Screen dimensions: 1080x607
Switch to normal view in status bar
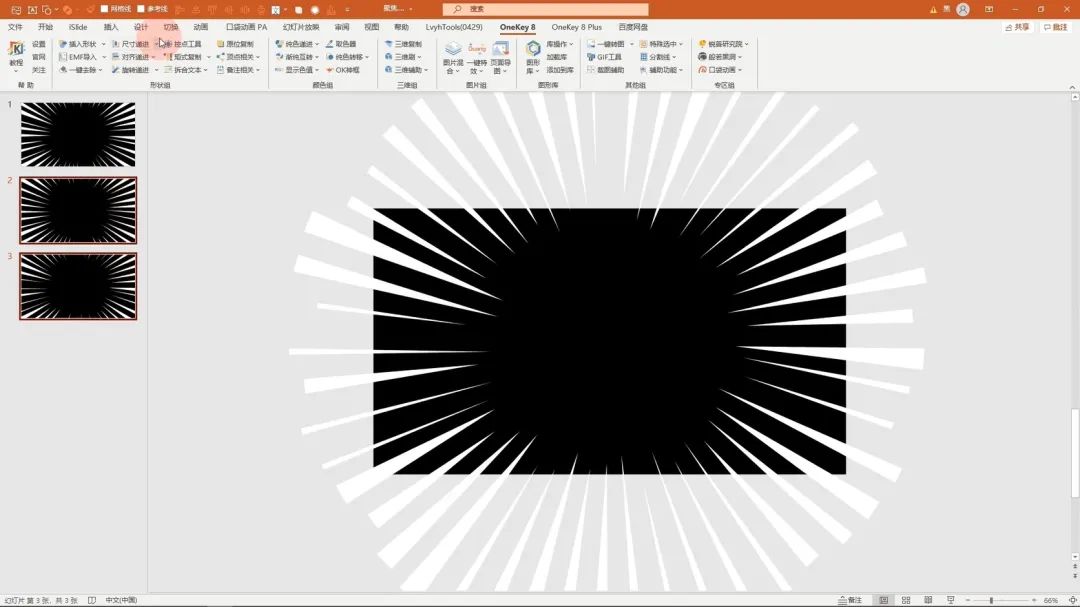[x=884, y=600]
